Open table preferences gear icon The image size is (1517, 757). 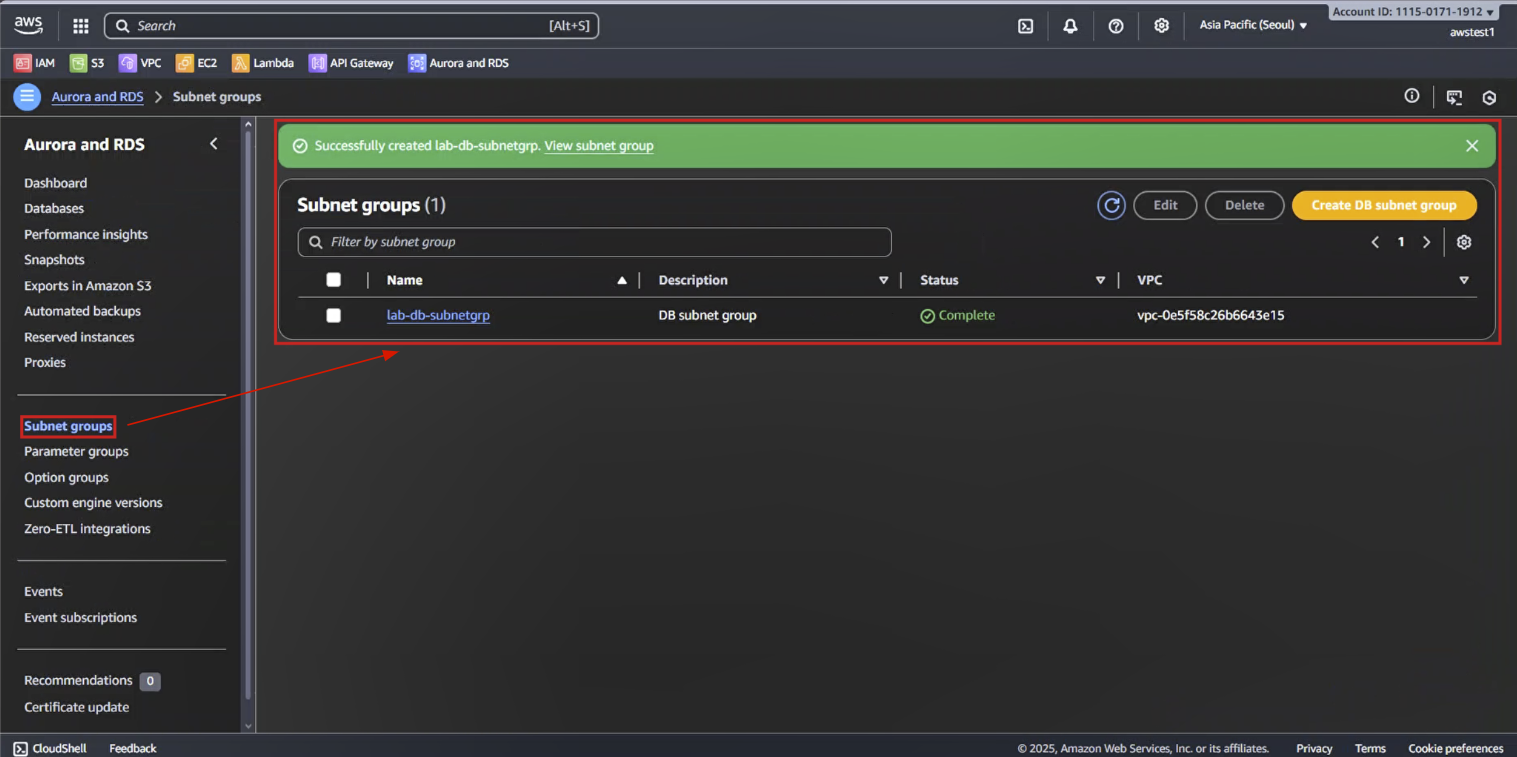pos(1464,242)
